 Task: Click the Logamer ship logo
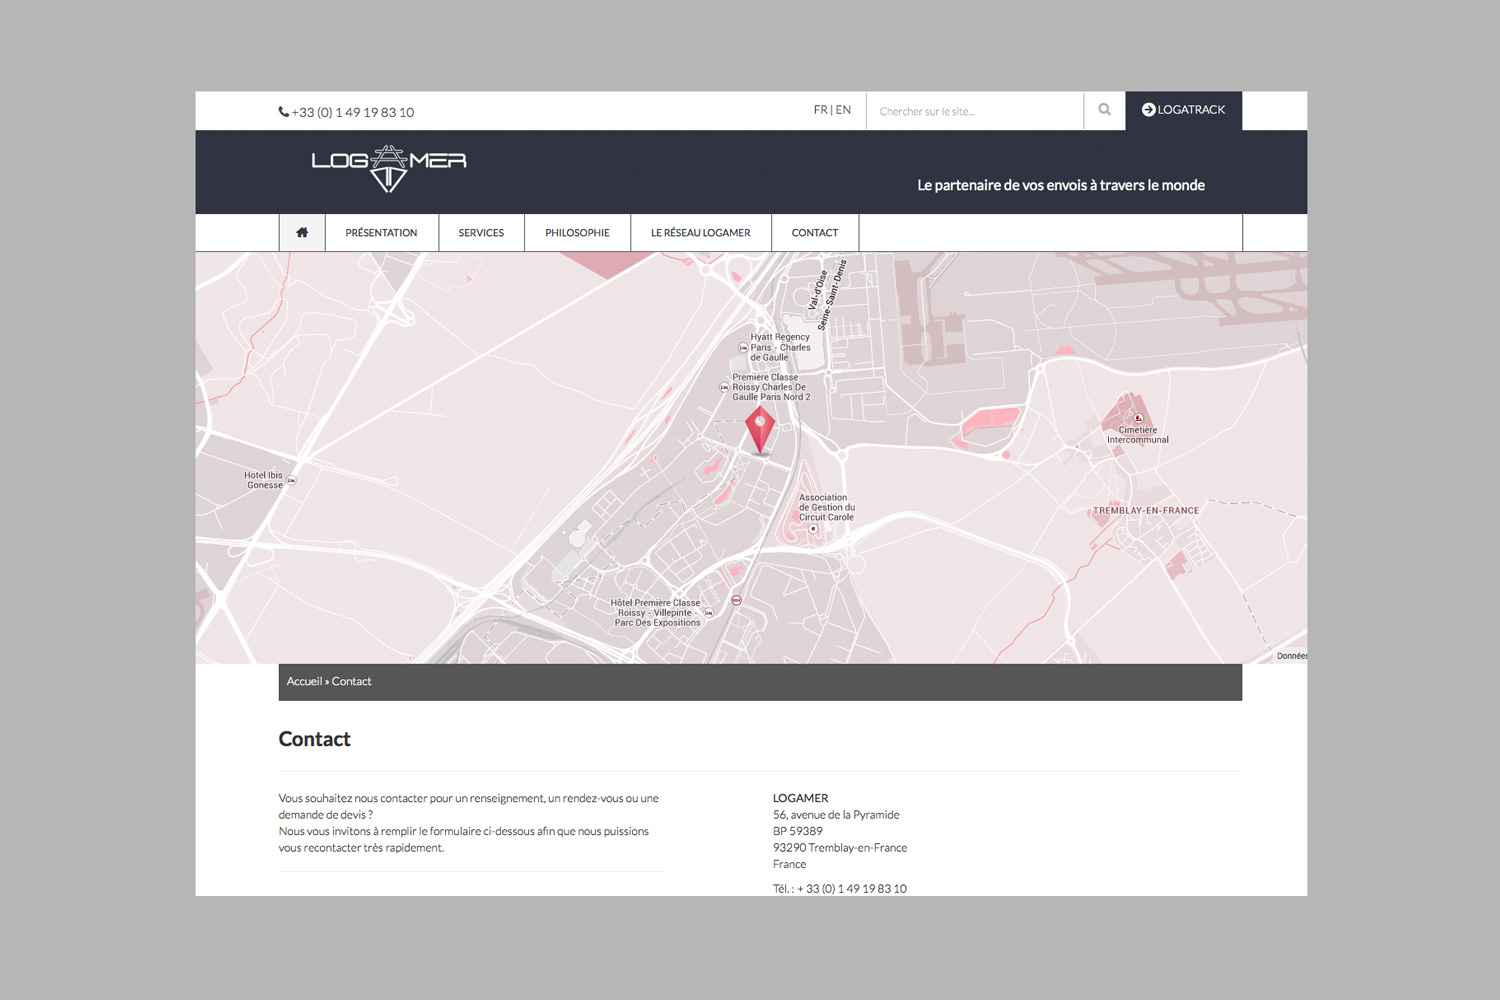(388, 168)
